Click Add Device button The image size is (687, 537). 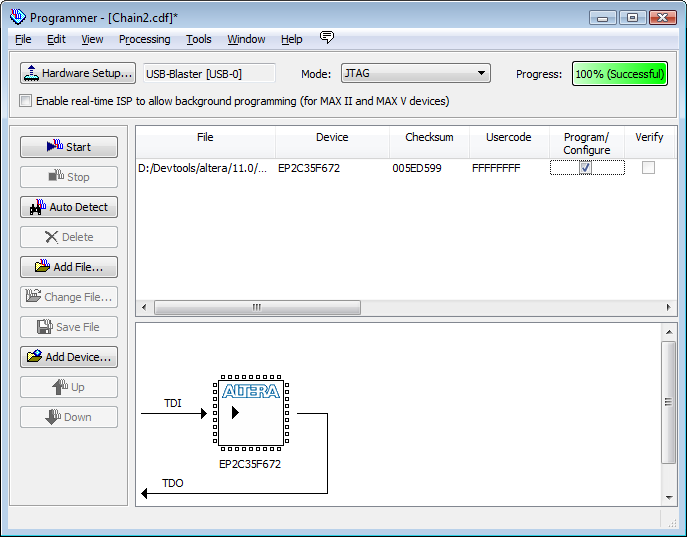pyautogui.click(x=68, y=357)
